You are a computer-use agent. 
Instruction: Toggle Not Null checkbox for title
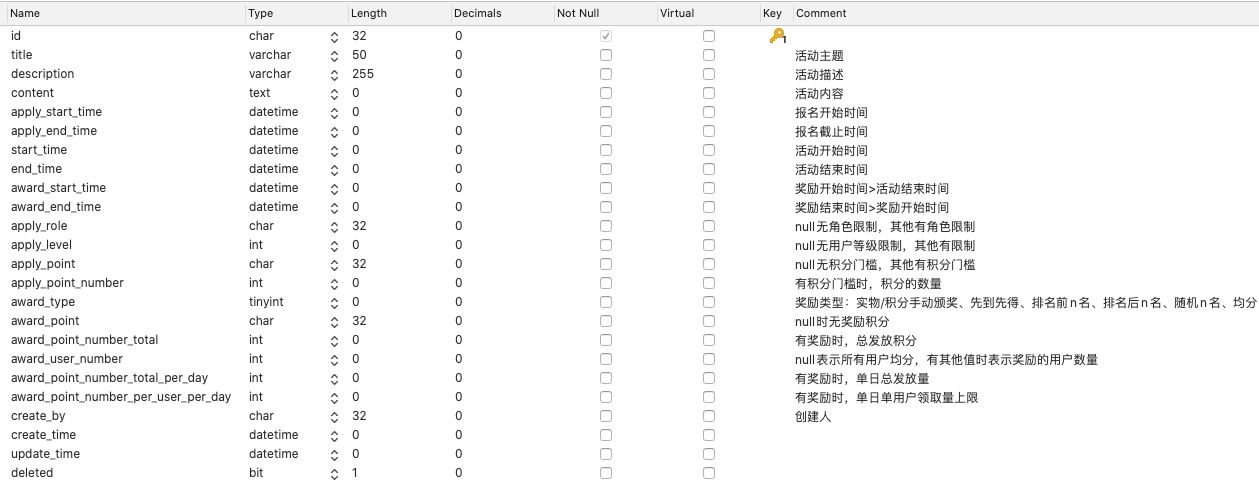(605, 55)
